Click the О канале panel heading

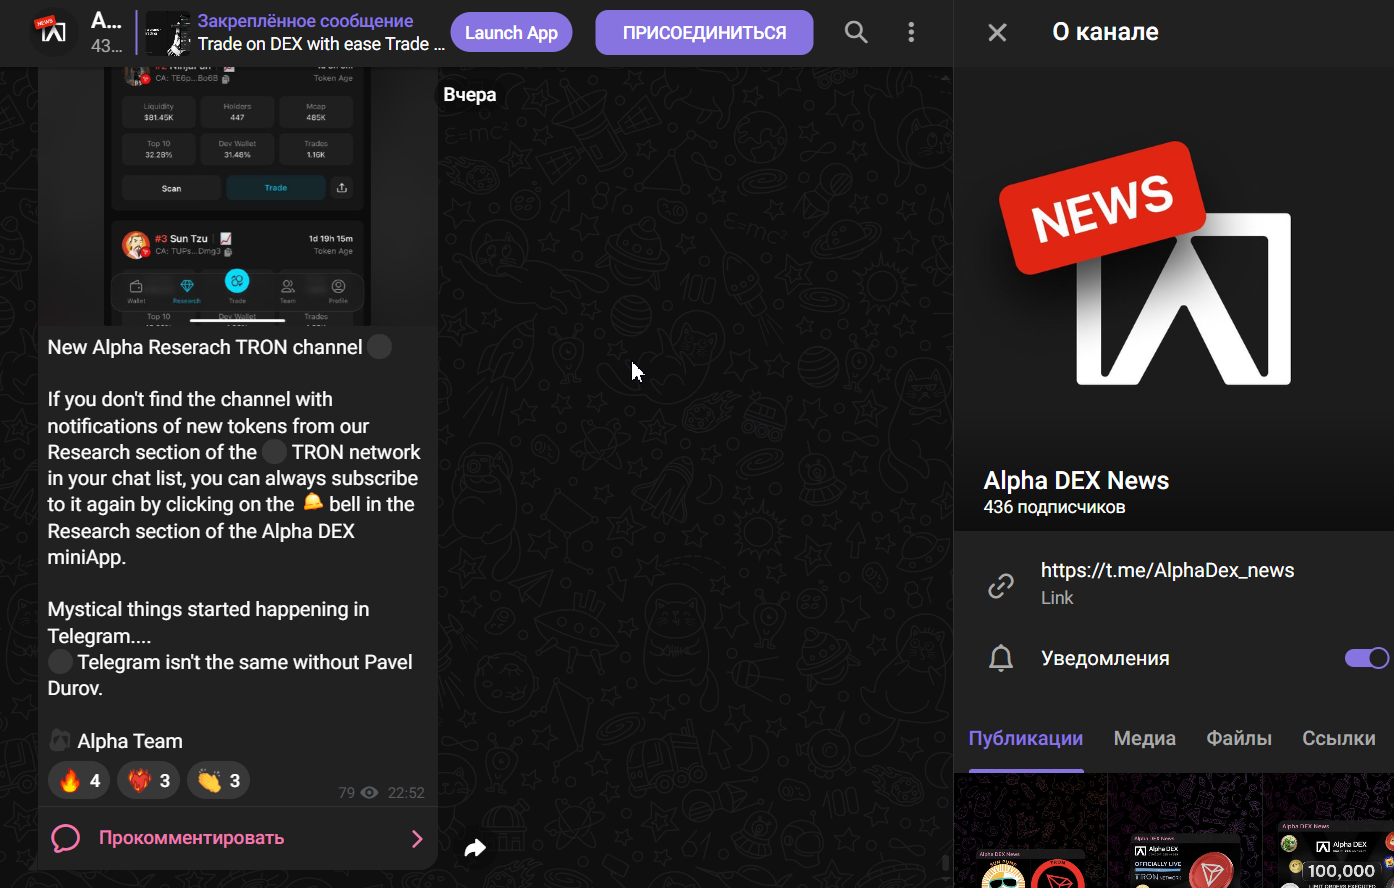(1105, 32)
